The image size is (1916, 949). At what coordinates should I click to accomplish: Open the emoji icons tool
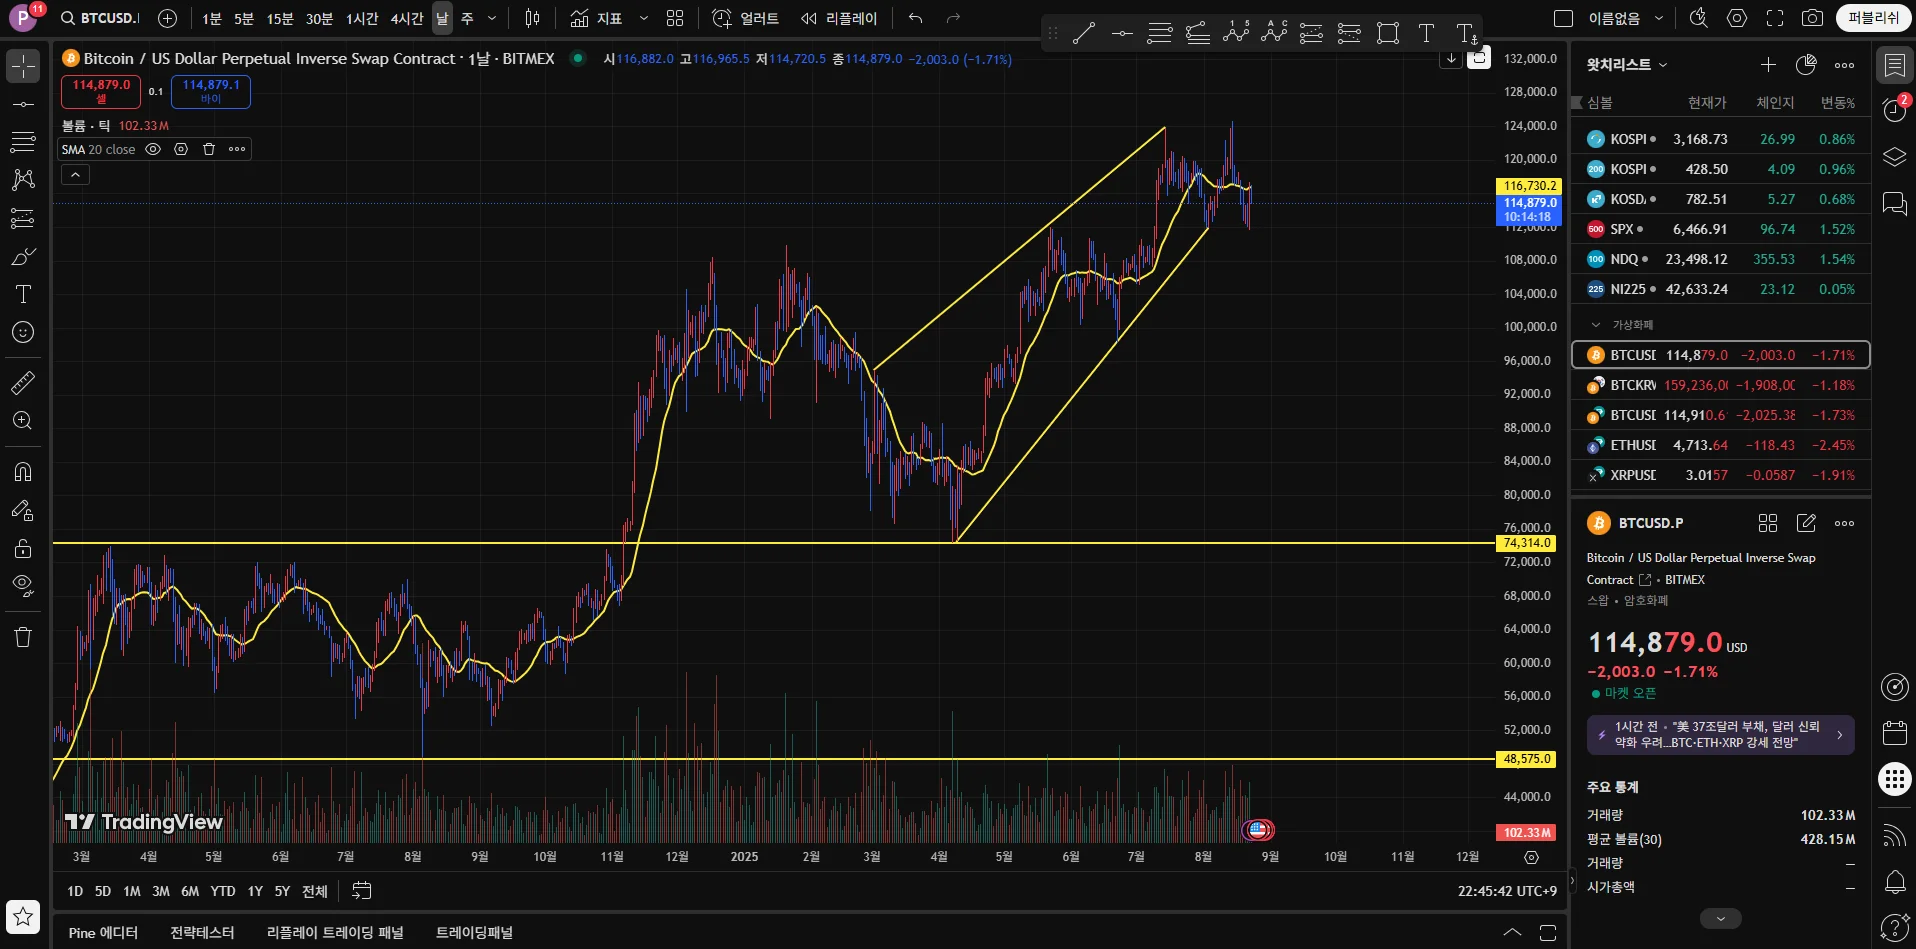click(x=23, y=332)
